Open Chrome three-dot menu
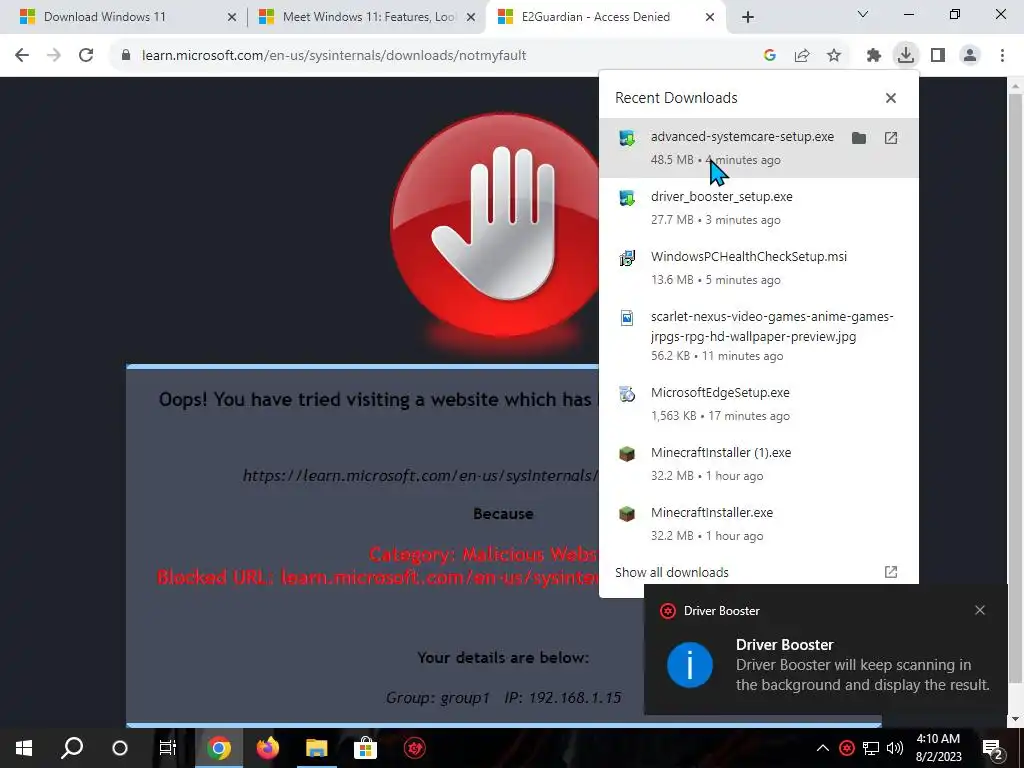 (x=1002, y=56)
